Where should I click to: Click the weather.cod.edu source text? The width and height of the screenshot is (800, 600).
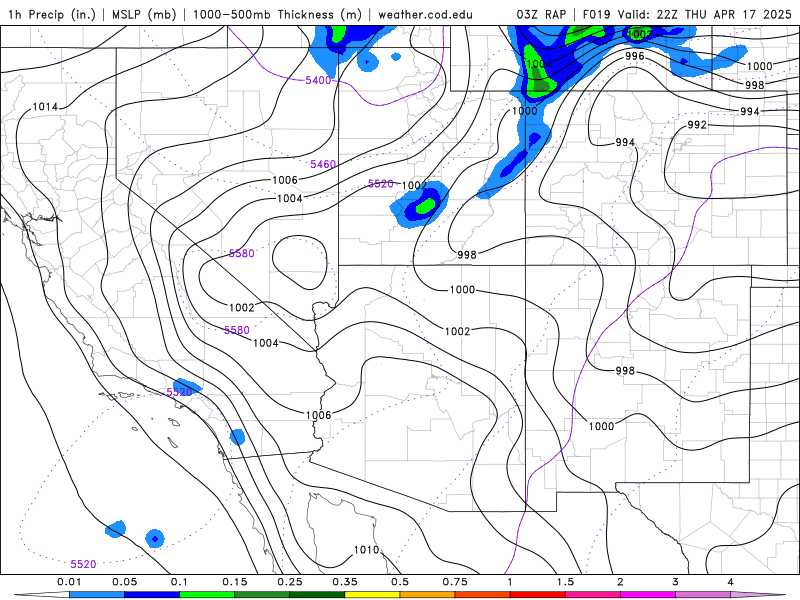click(x=425, y=14)
